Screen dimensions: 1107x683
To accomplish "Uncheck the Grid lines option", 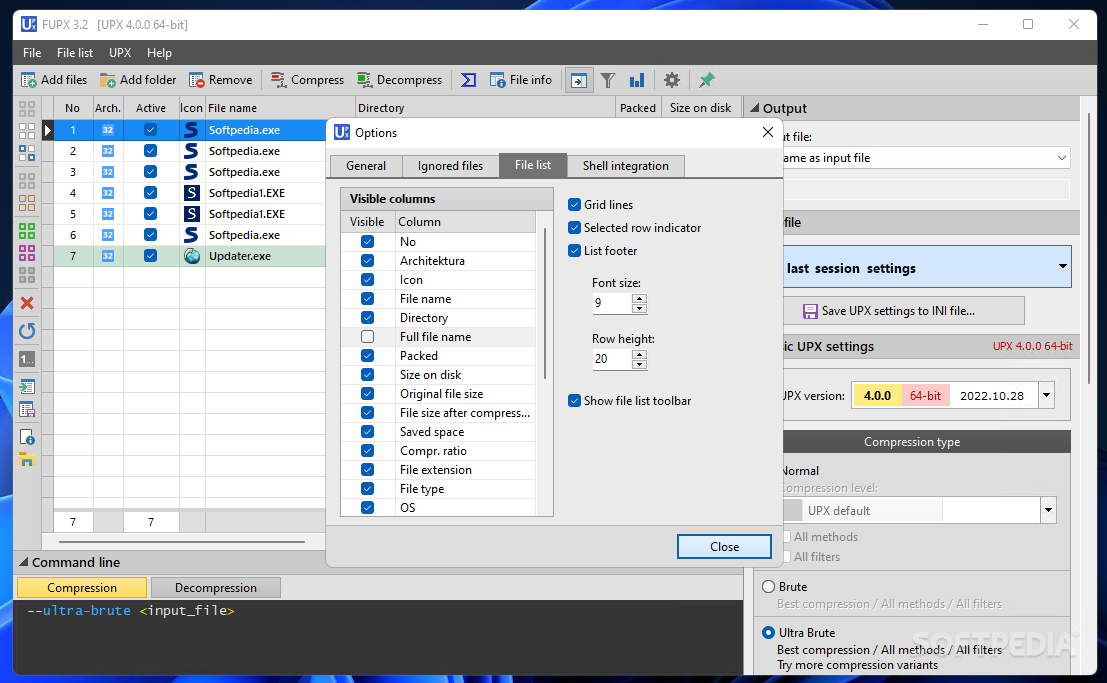I will pos(575,205).
